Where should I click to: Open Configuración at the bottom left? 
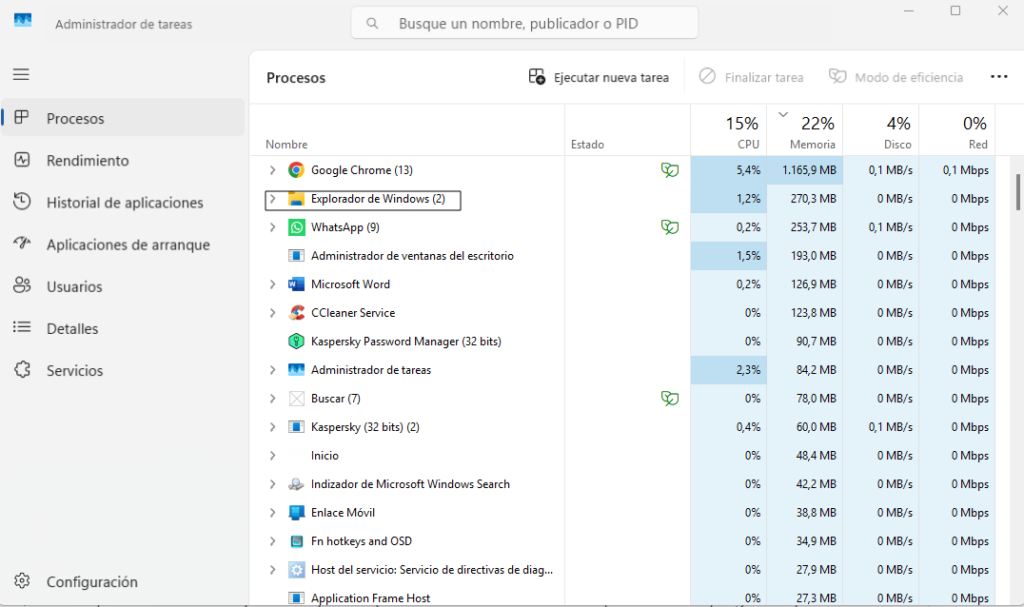pyautogui.click(x=92, y=581)
